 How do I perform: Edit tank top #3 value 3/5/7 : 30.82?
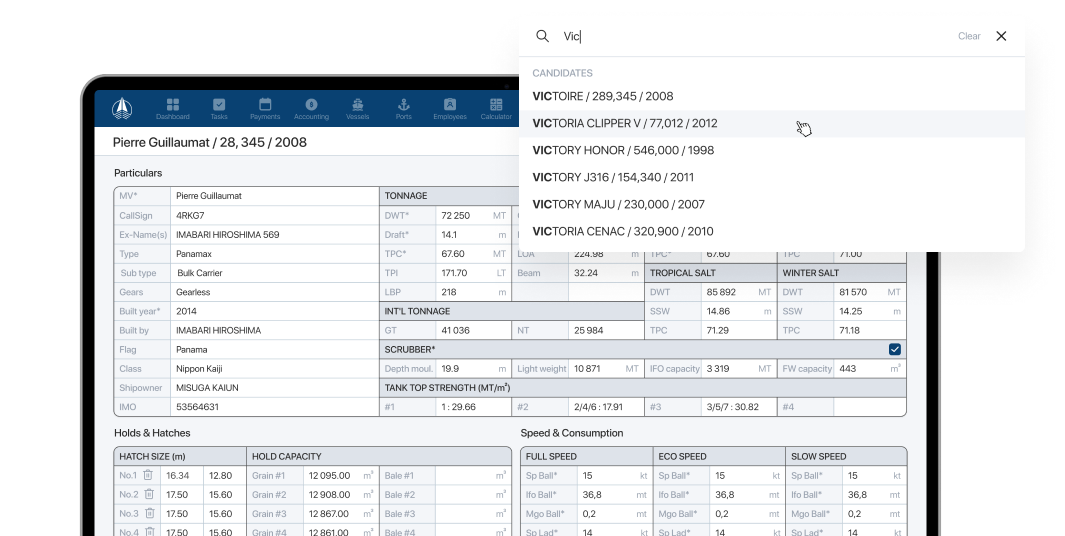pyautogui.click(x=739, y=407)
